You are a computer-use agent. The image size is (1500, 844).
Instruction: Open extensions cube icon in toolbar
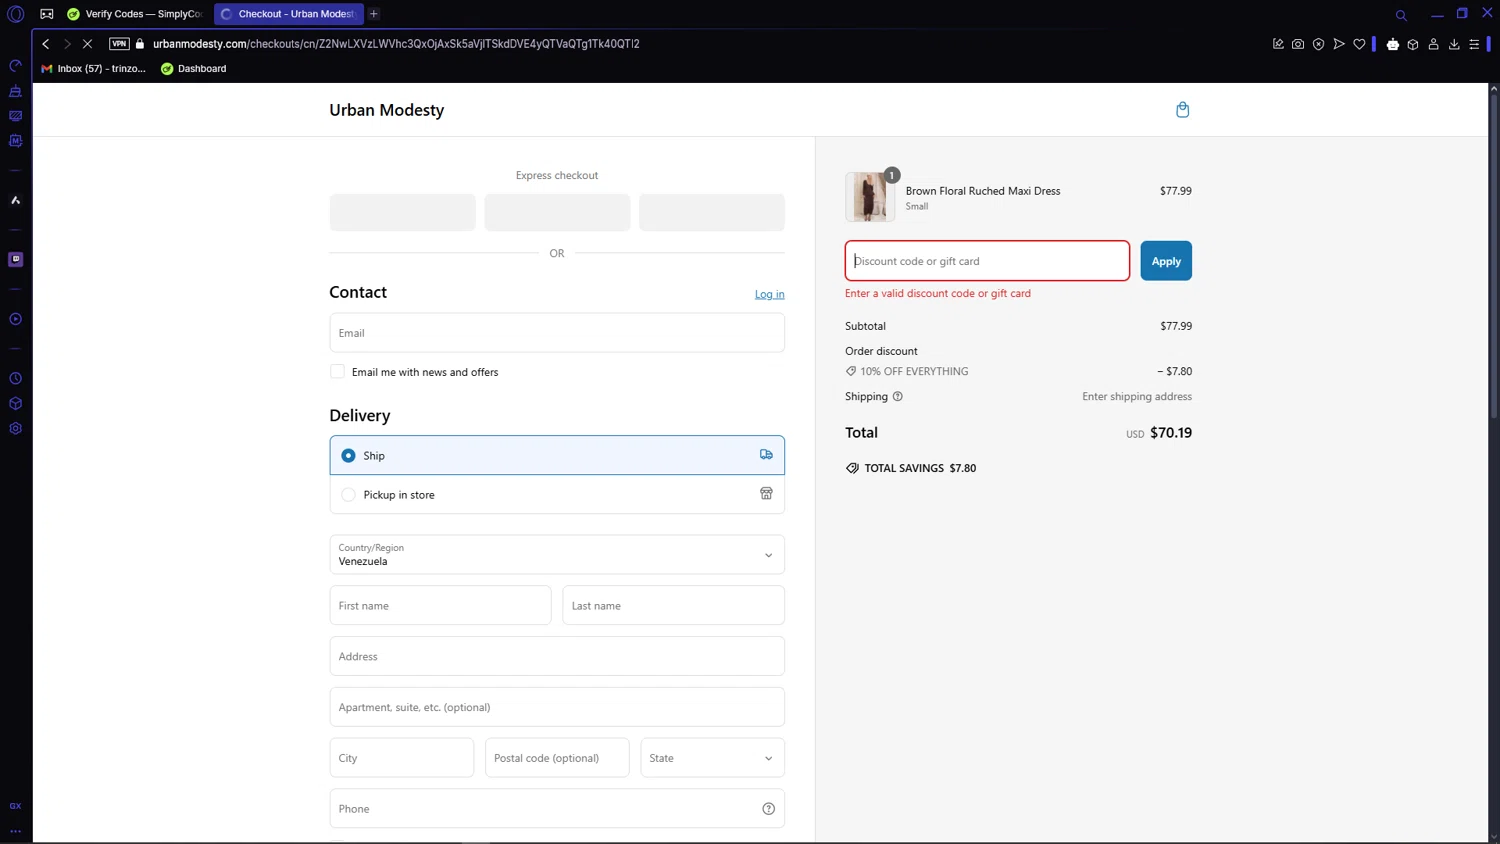click(1413, 44)
